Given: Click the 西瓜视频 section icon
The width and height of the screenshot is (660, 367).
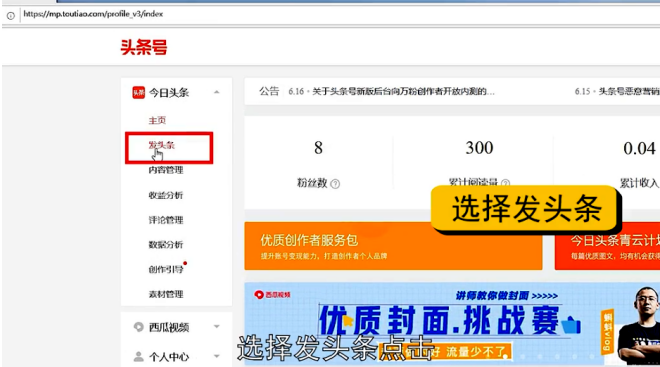Looking at the screenshot, I should pyautogui.click(x=138, y=327).
